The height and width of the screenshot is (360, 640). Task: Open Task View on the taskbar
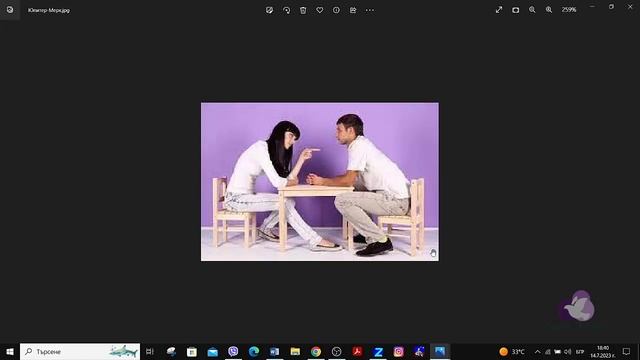[x=150, y=351]
